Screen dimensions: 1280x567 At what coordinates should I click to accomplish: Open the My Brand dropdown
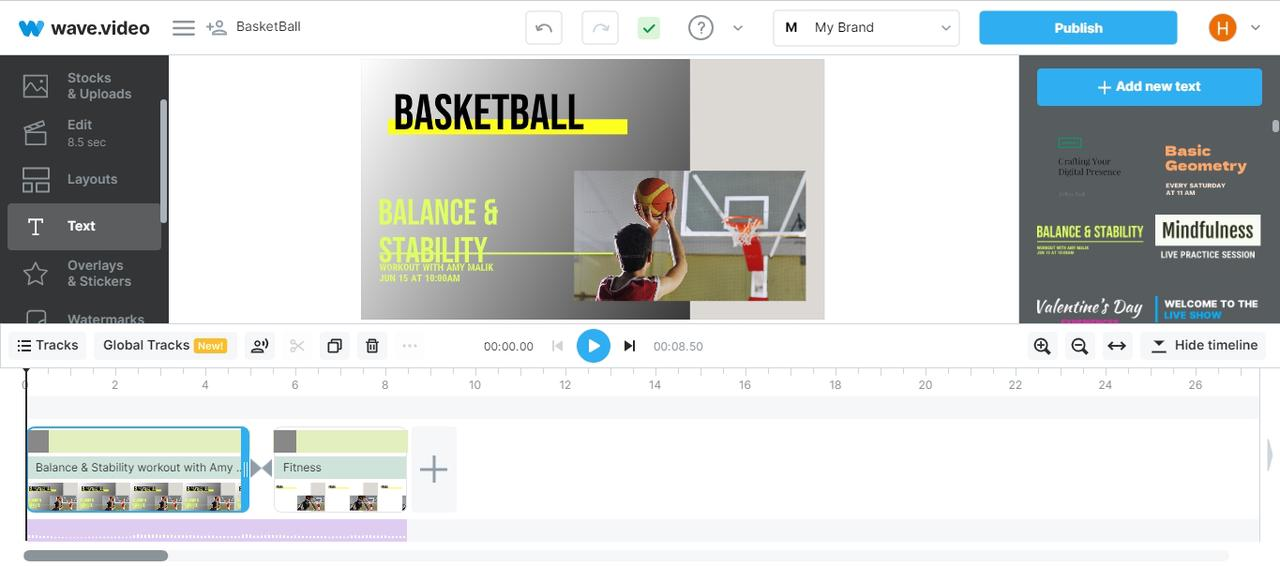coord(866,28)
